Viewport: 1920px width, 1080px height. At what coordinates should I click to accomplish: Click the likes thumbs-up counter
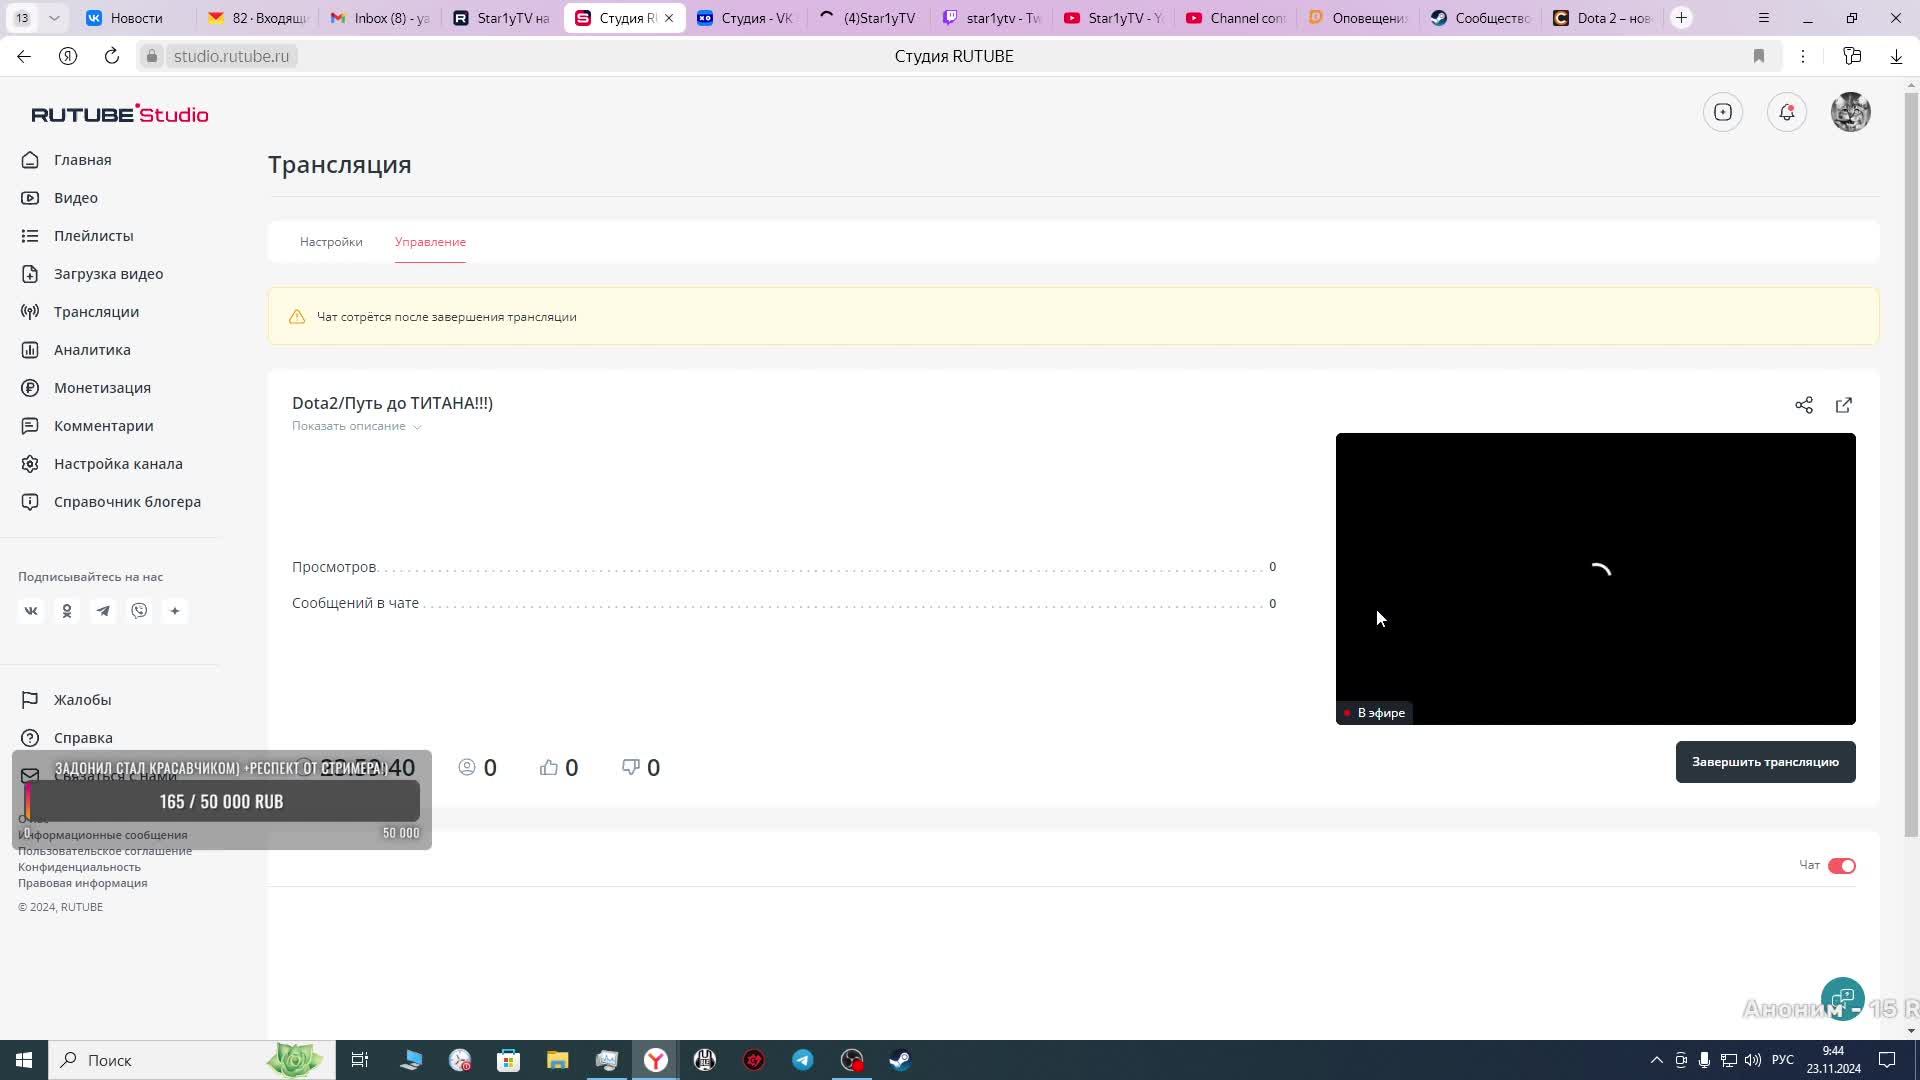559,768
